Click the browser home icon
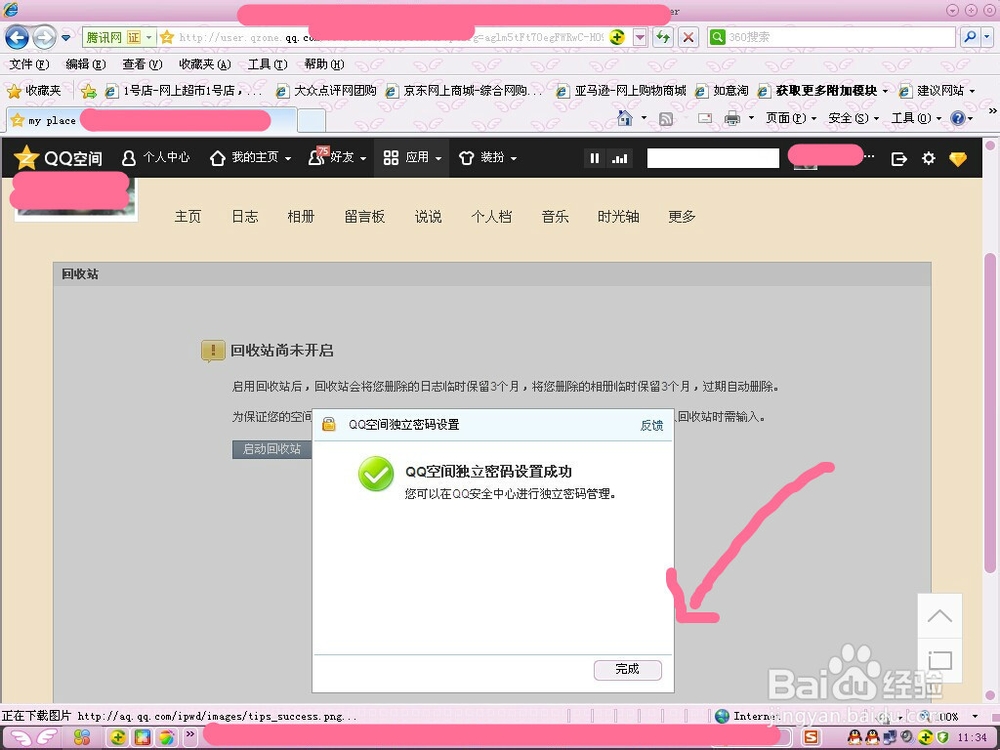Screen dimensions: 1000x750 click(624, 117)
